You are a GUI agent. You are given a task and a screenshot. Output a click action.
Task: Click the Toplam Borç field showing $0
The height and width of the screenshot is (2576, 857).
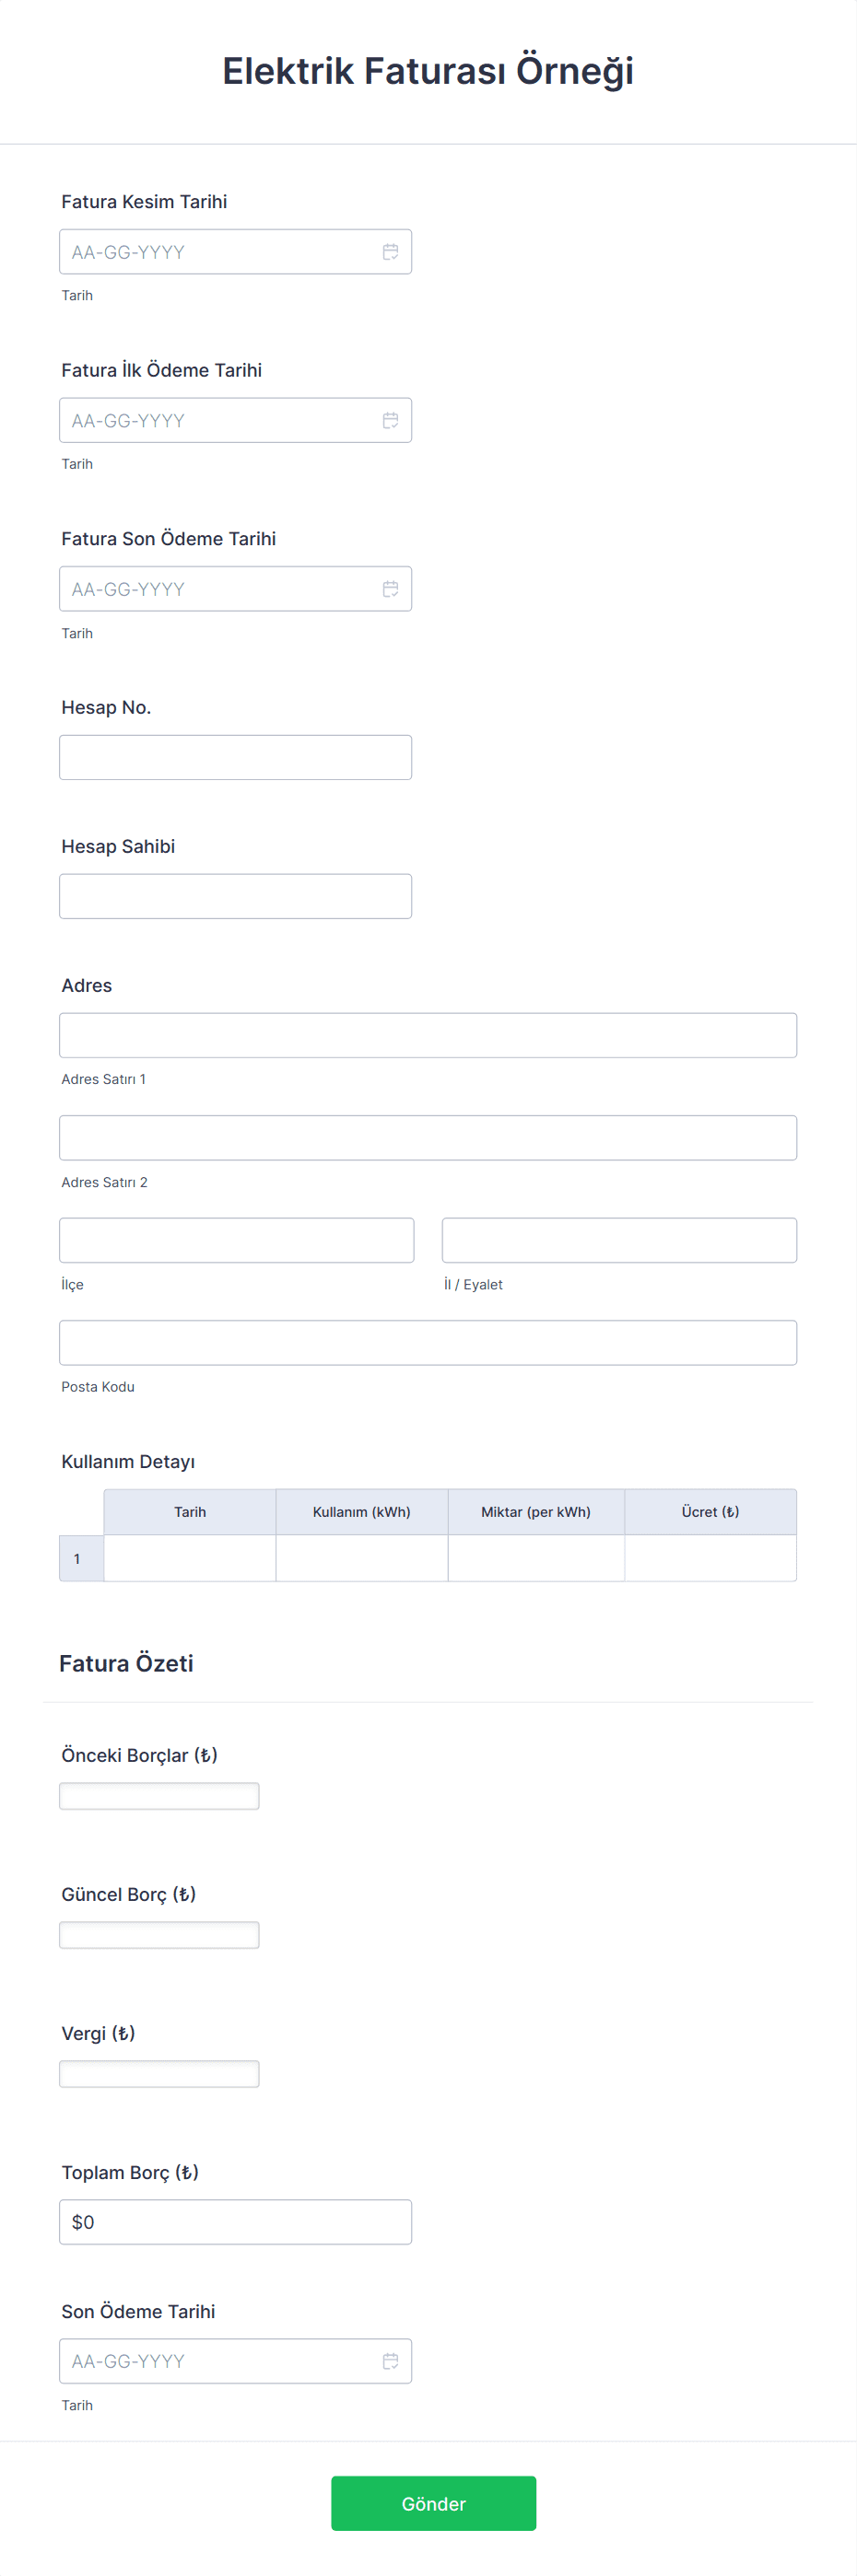coord(235,2221)
